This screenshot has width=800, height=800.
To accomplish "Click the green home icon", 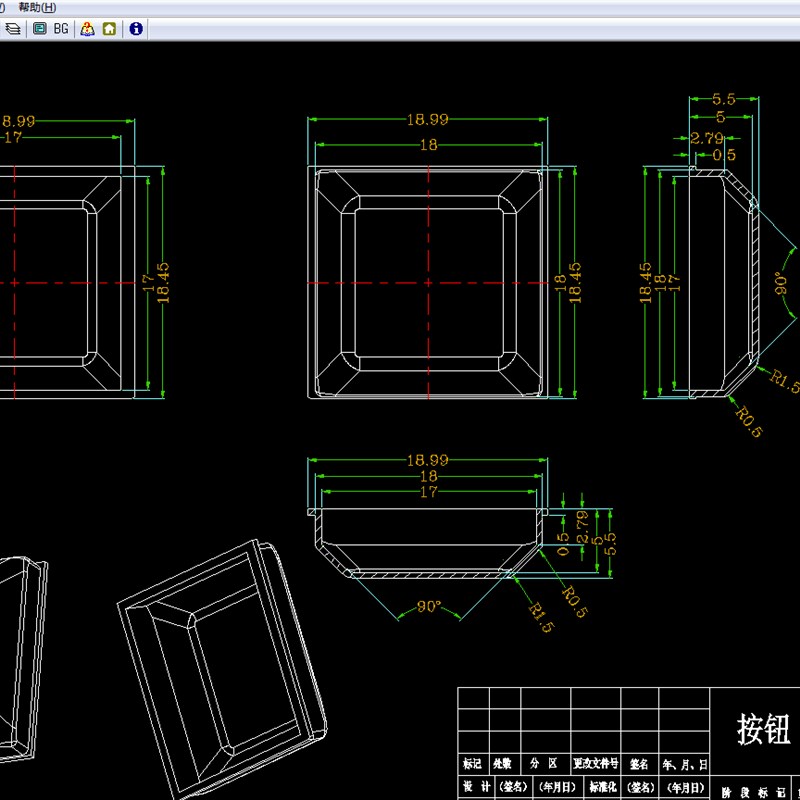I will click(x=109, y=29).
